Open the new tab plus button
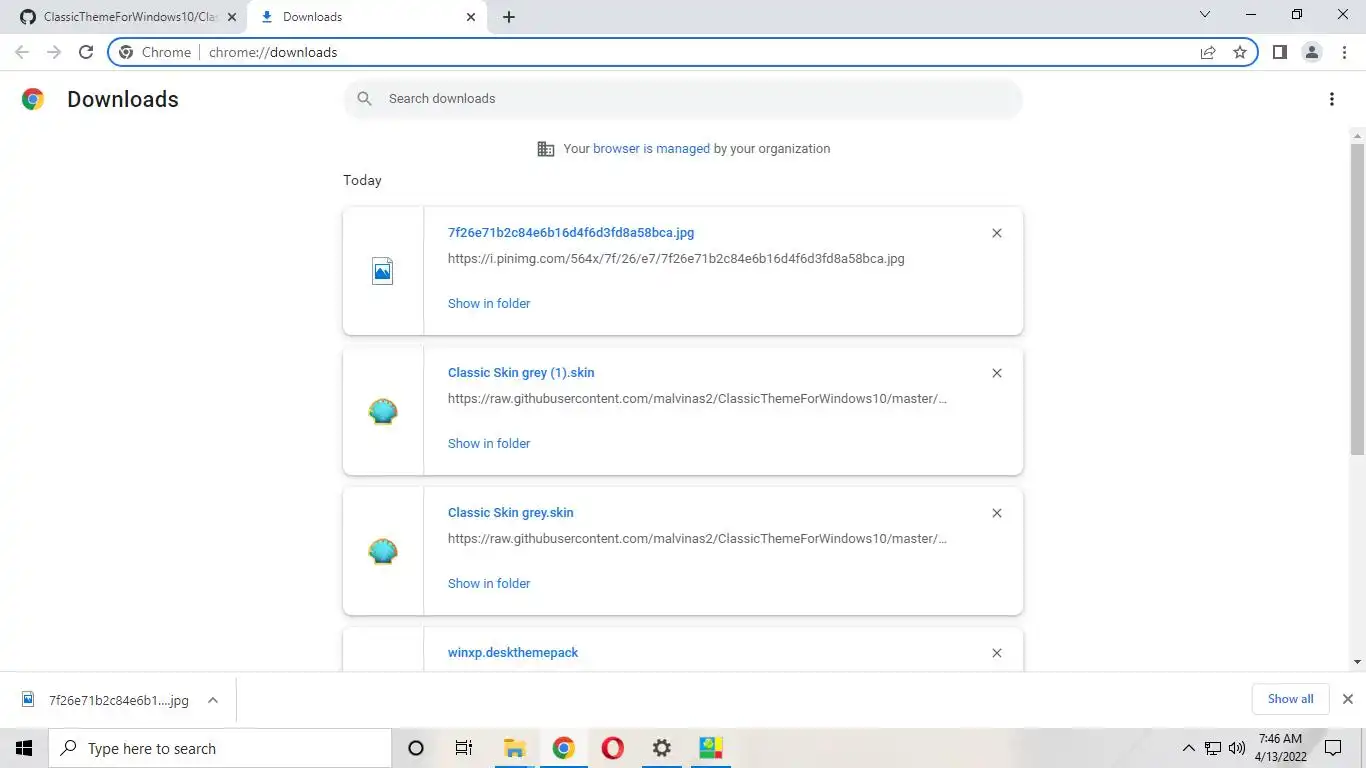Image resolution: width=1366 pixels, height=768 pixels. [x=509, y=17]
